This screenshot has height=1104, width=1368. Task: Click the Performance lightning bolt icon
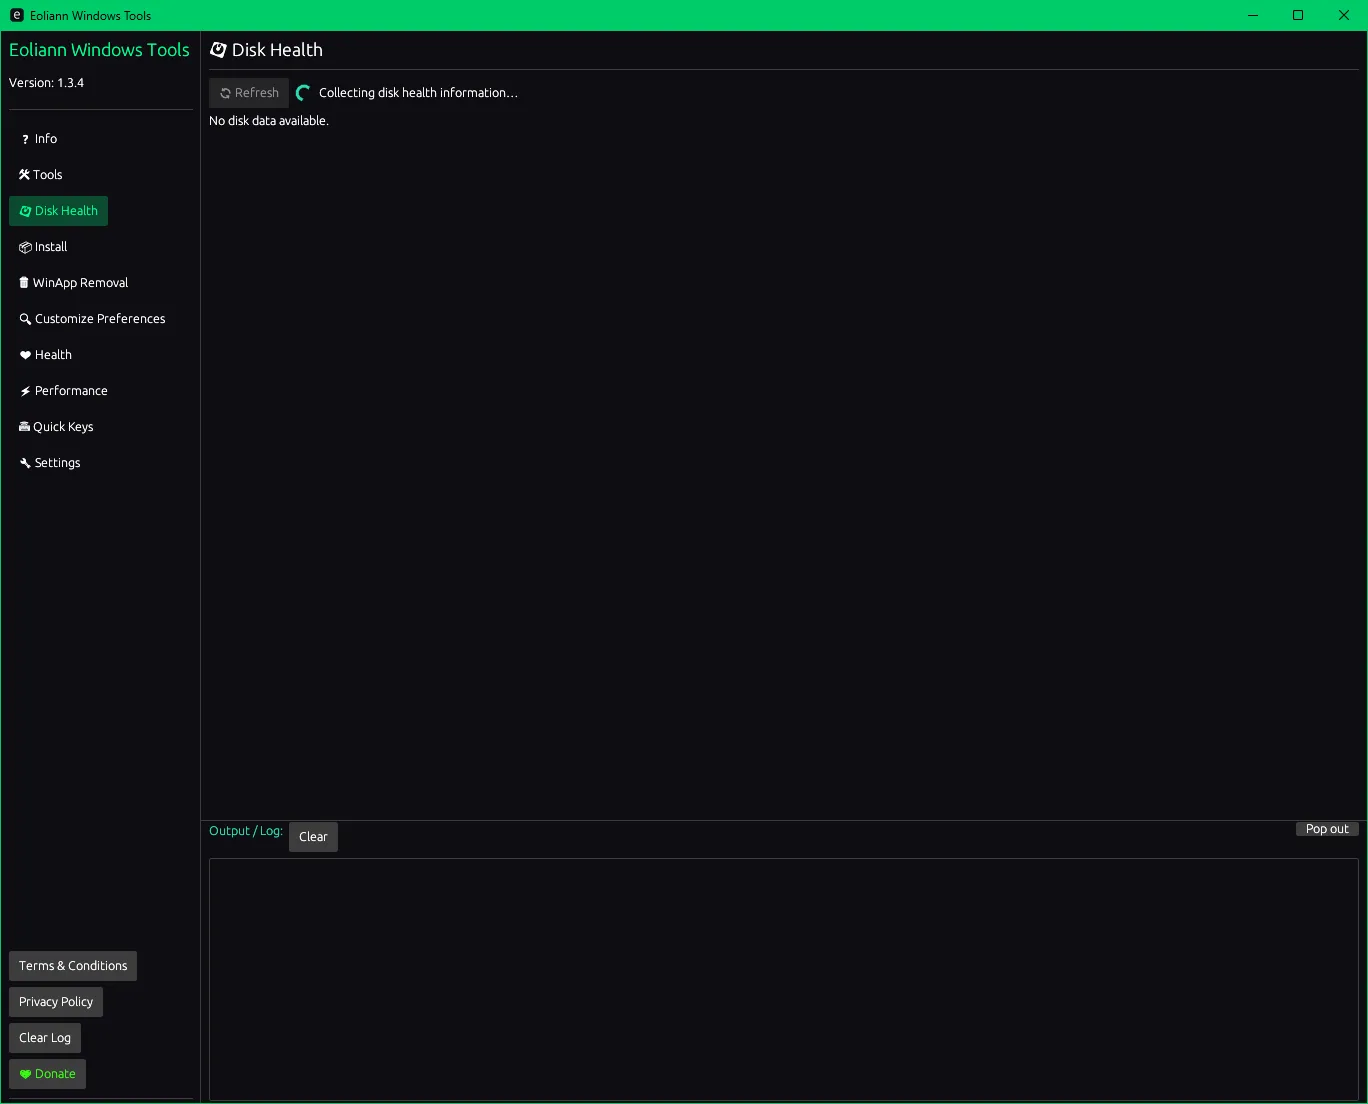click(25, 391)
